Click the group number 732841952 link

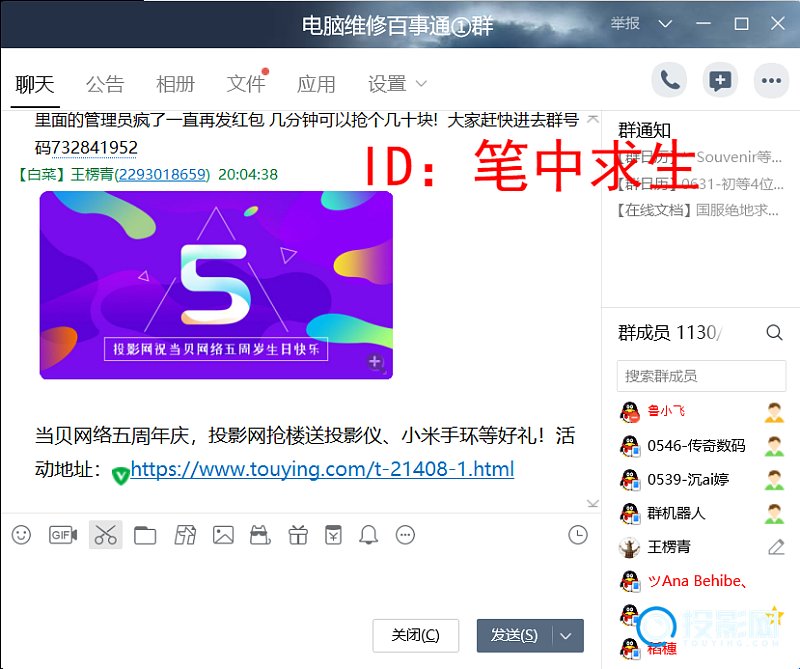pyautogui.click(x=94, y=148)
